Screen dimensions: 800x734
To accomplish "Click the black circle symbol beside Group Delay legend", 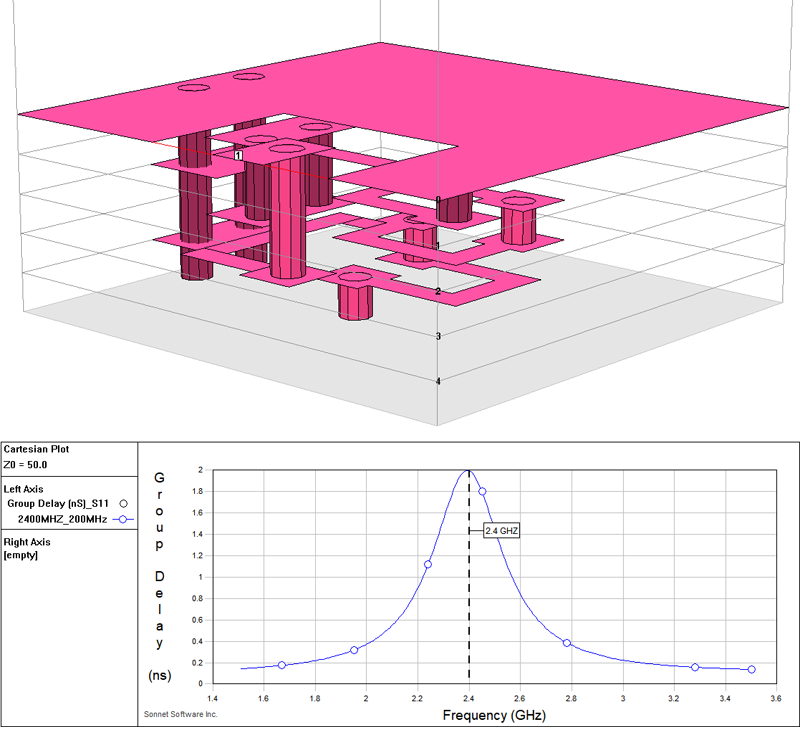I will pos(123,503).
